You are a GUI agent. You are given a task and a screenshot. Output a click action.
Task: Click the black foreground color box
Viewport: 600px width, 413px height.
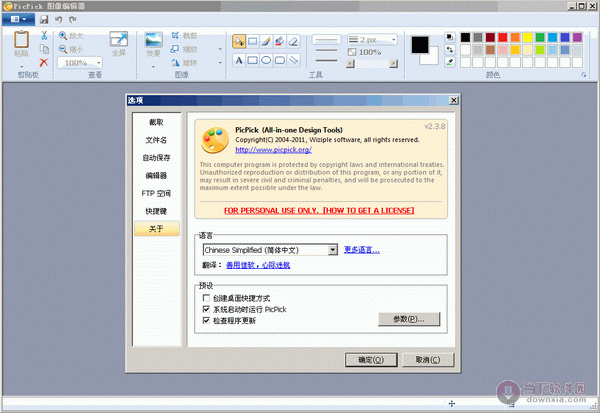(x=420, y=45)
